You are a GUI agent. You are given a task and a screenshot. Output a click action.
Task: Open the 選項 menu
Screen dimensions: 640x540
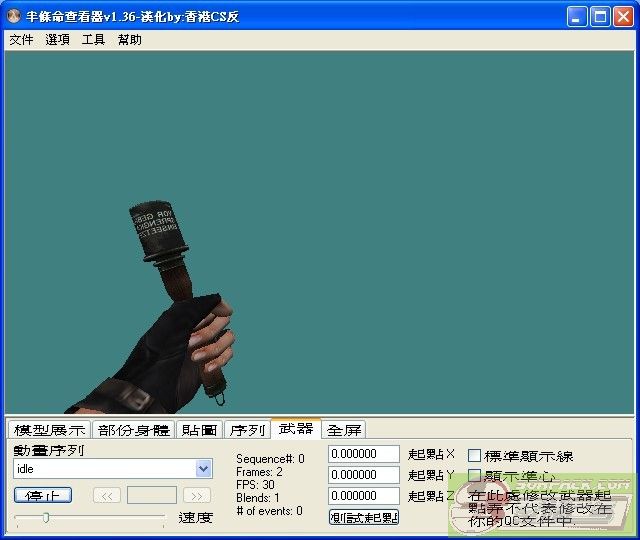(x=58, y=40)
